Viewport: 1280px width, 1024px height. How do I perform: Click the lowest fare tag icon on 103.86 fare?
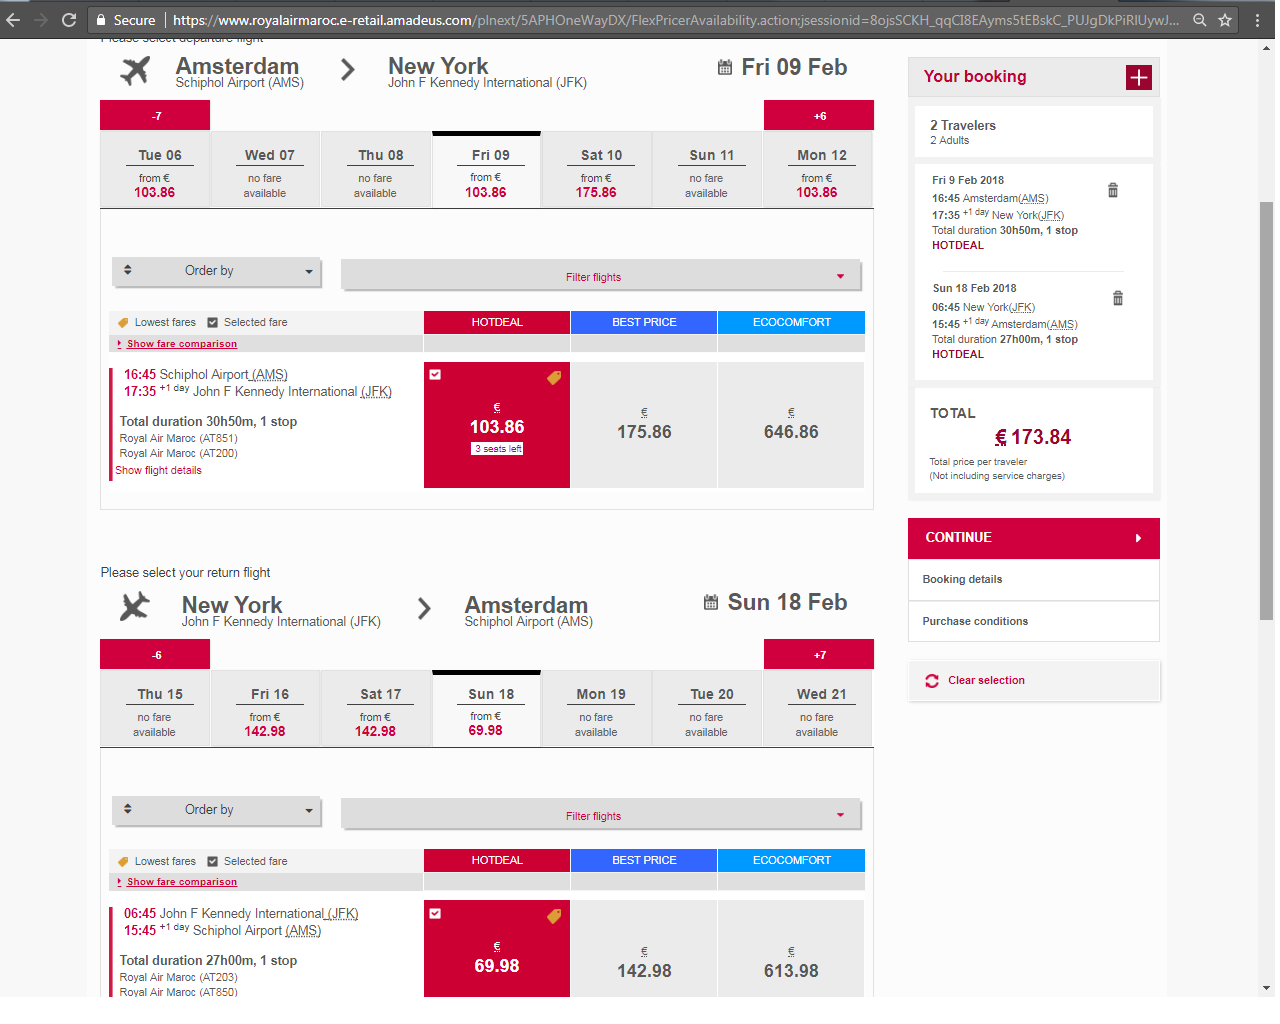pyautogui.click(x=554, y=377)
